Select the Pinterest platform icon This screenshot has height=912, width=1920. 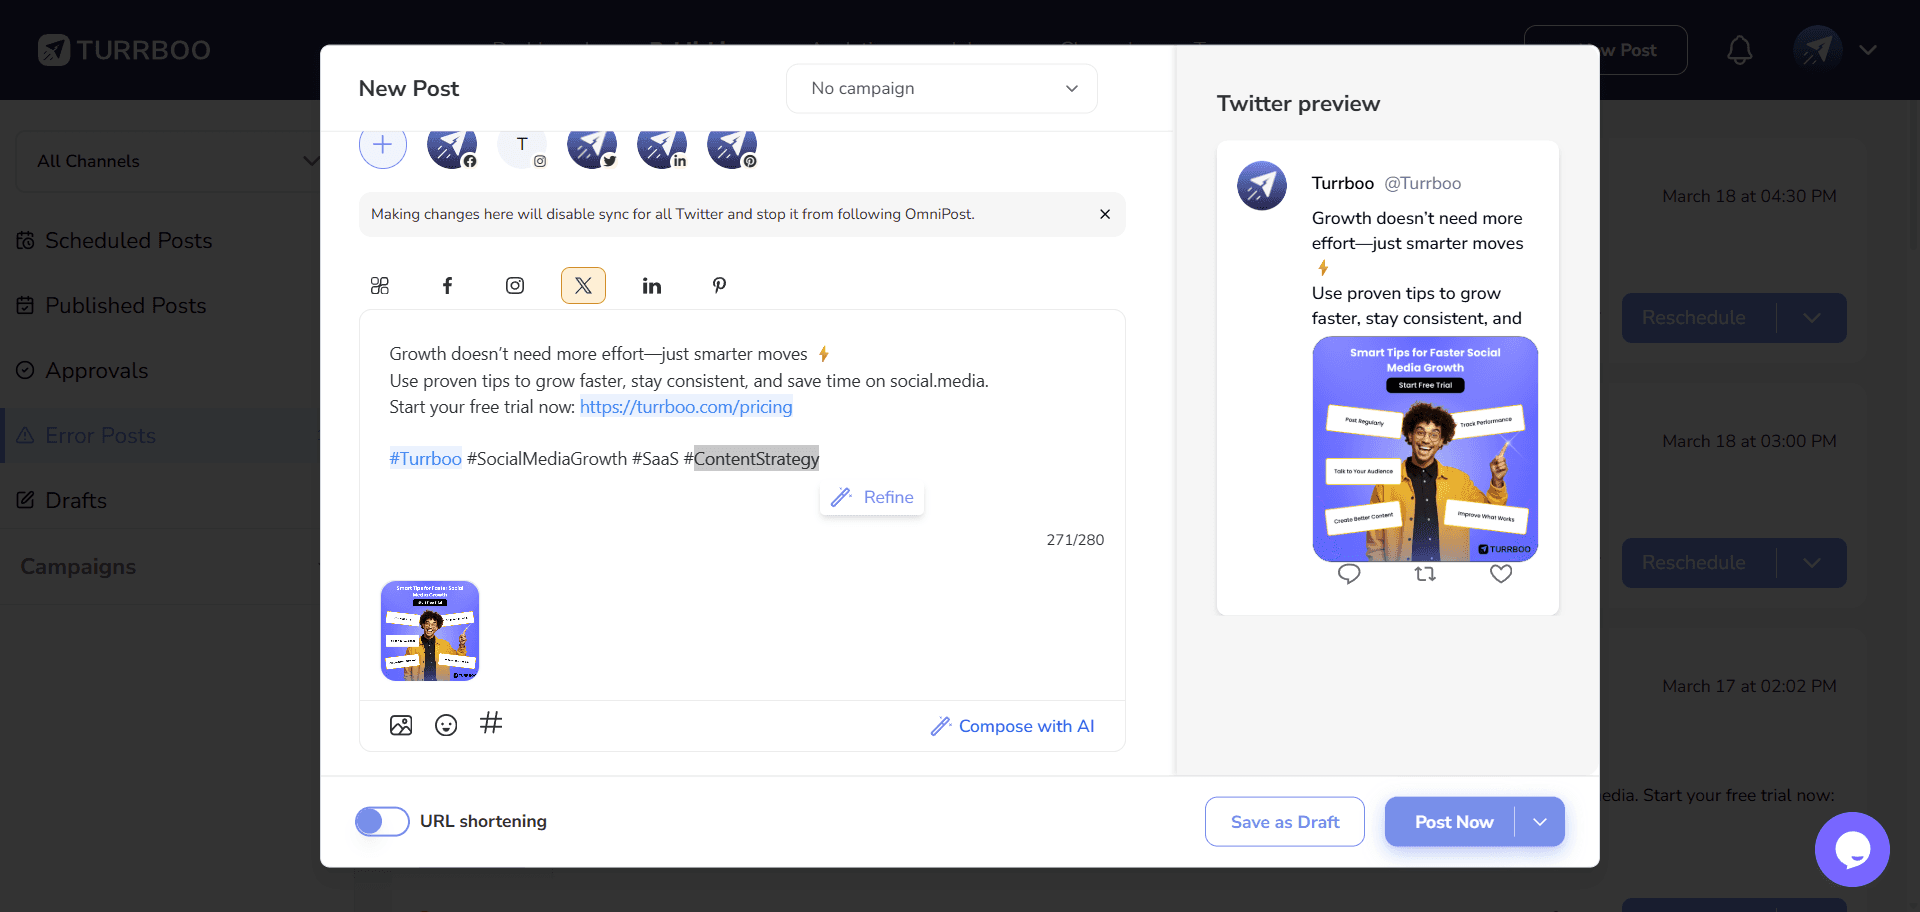coord(719,285)
